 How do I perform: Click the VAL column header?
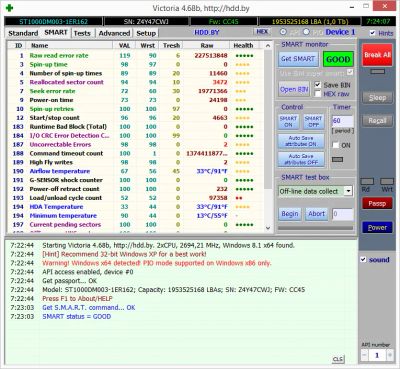tap(124, 45)
